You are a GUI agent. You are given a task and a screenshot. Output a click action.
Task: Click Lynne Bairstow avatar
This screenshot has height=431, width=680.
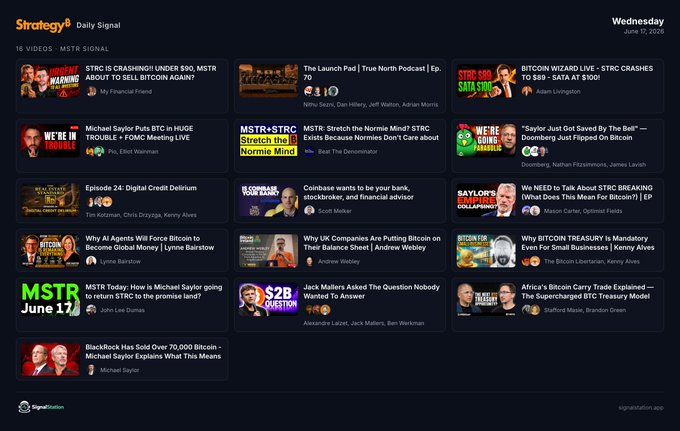coord(91,261)
